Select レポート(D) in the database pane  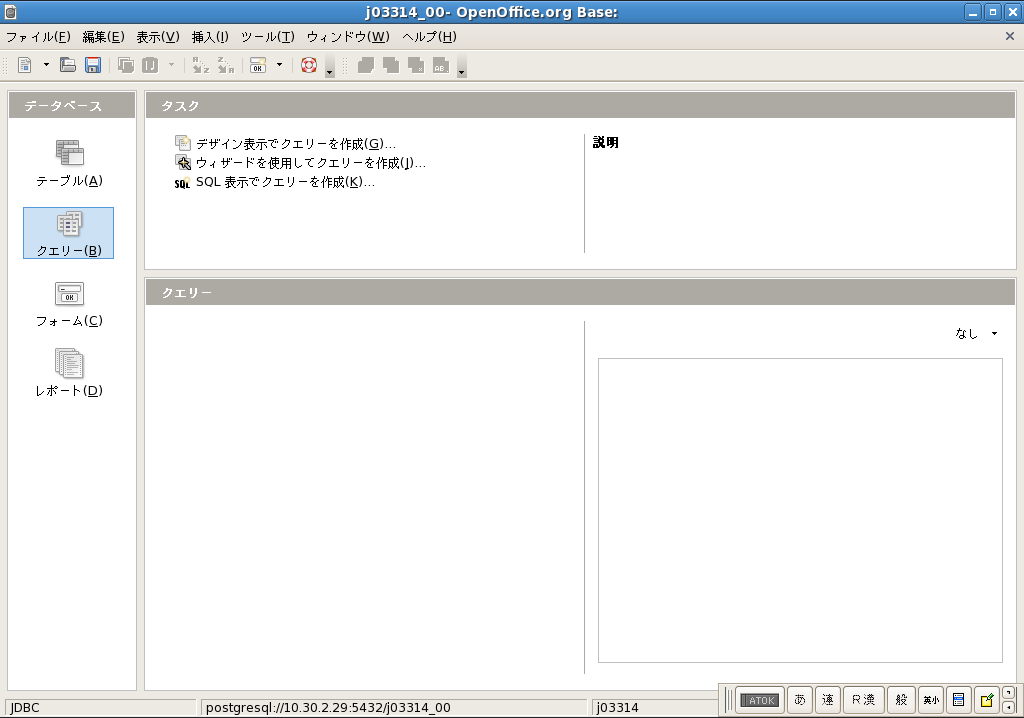tap(69, 373)
